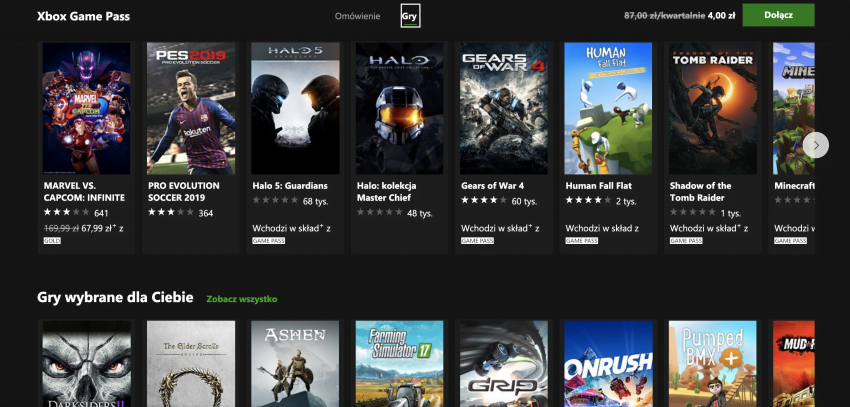The image size is (850, 407).
Task: Click PES 2019 star rating
Action: point(171,212)
